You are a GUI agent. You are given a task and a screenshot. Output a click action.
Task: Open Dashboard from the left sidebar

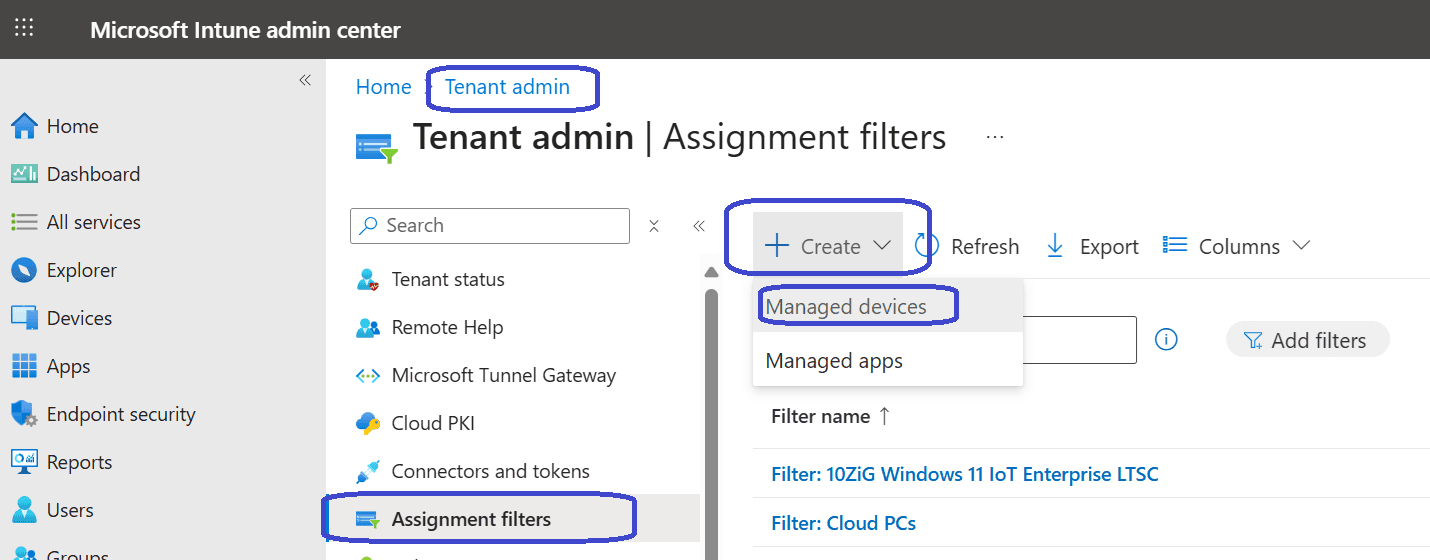(92, 174)
